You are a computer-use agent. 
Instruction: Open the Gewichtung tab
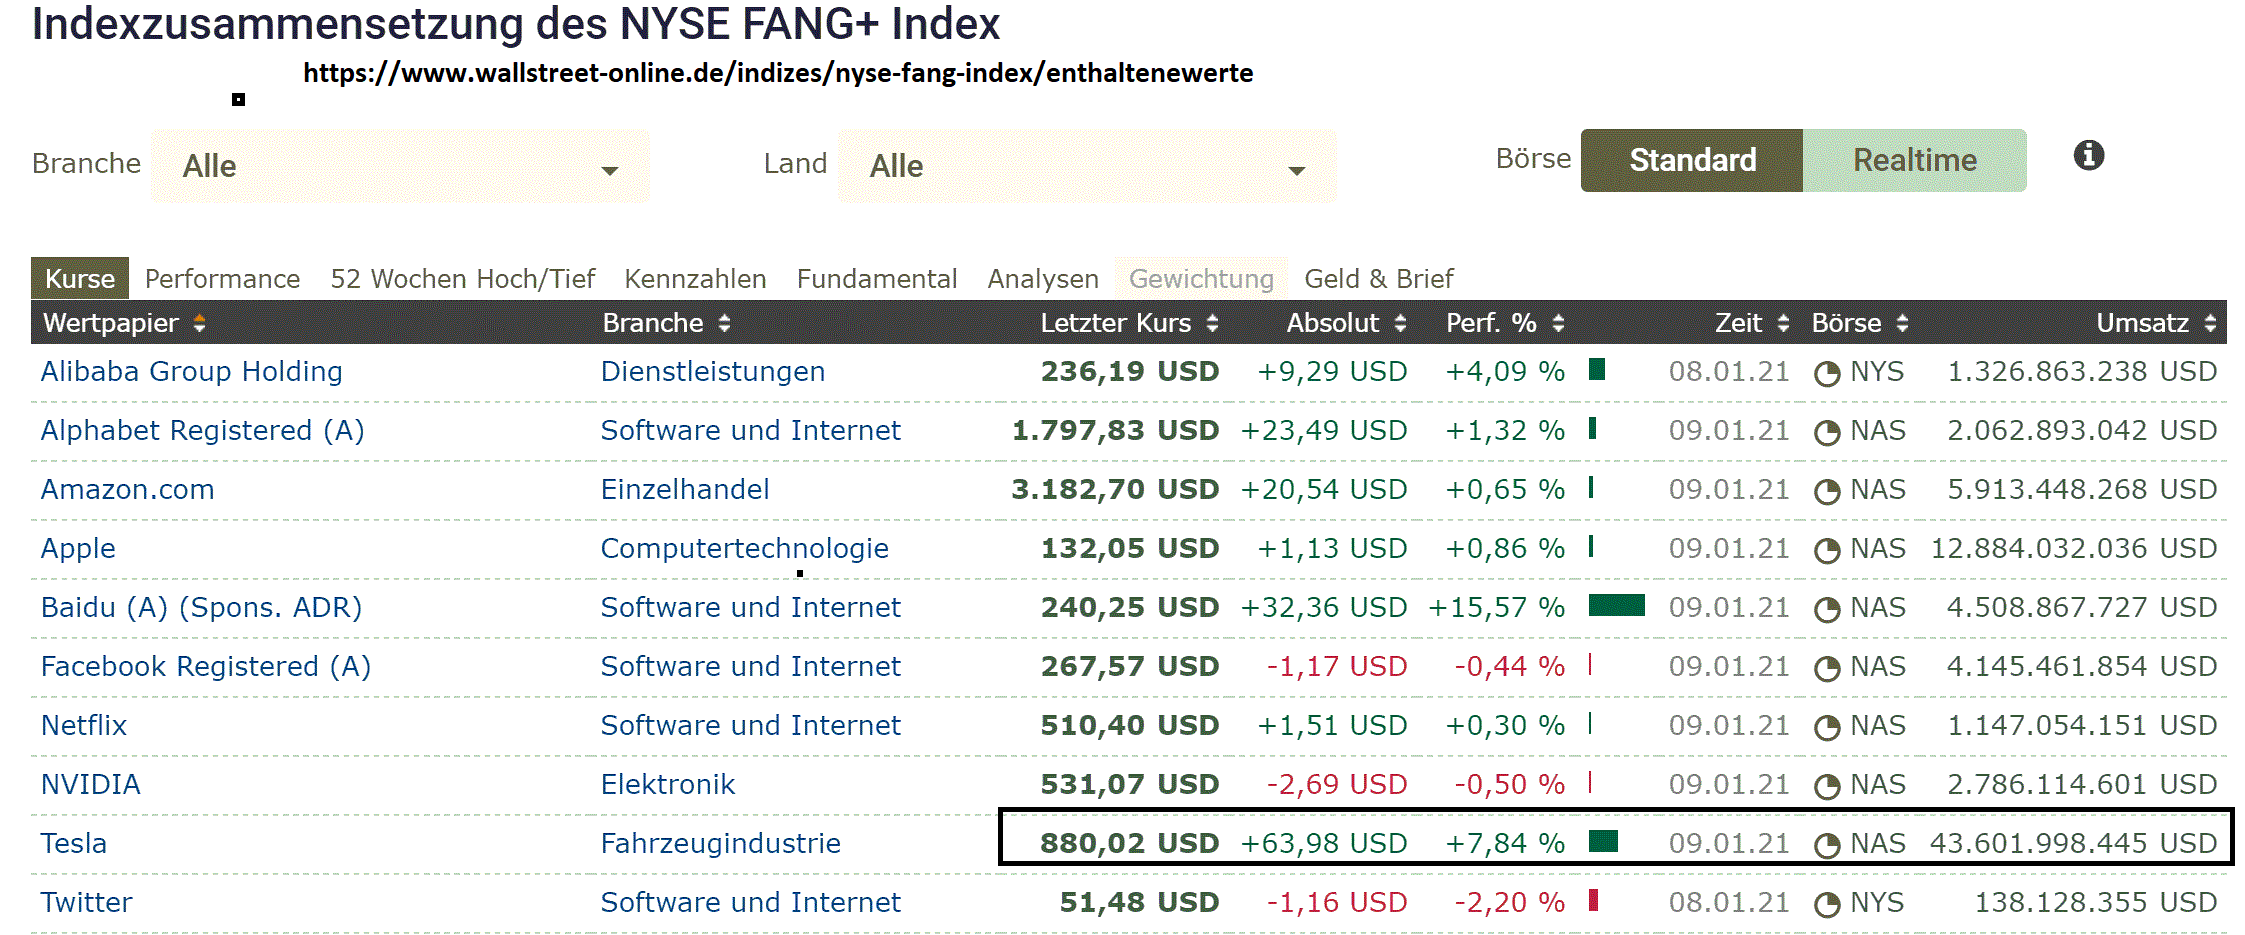click(x=1200, y=278)
